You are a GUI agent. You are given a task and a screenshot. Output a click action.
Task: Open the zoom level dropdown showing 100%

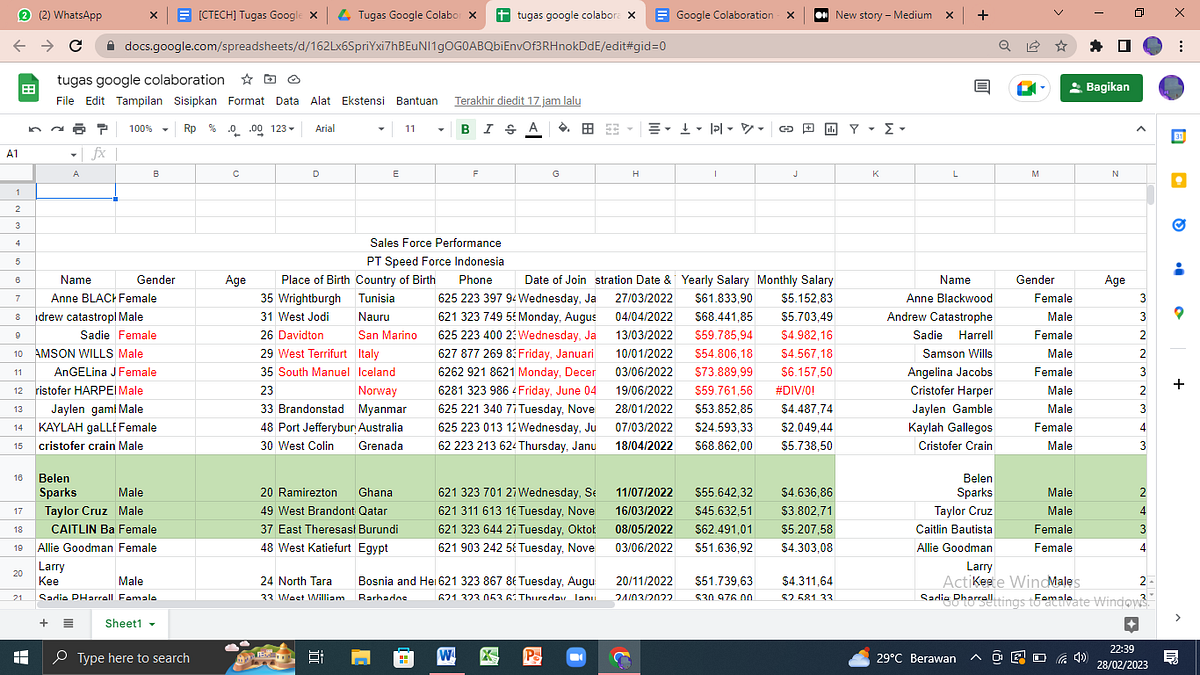[147, 128]
